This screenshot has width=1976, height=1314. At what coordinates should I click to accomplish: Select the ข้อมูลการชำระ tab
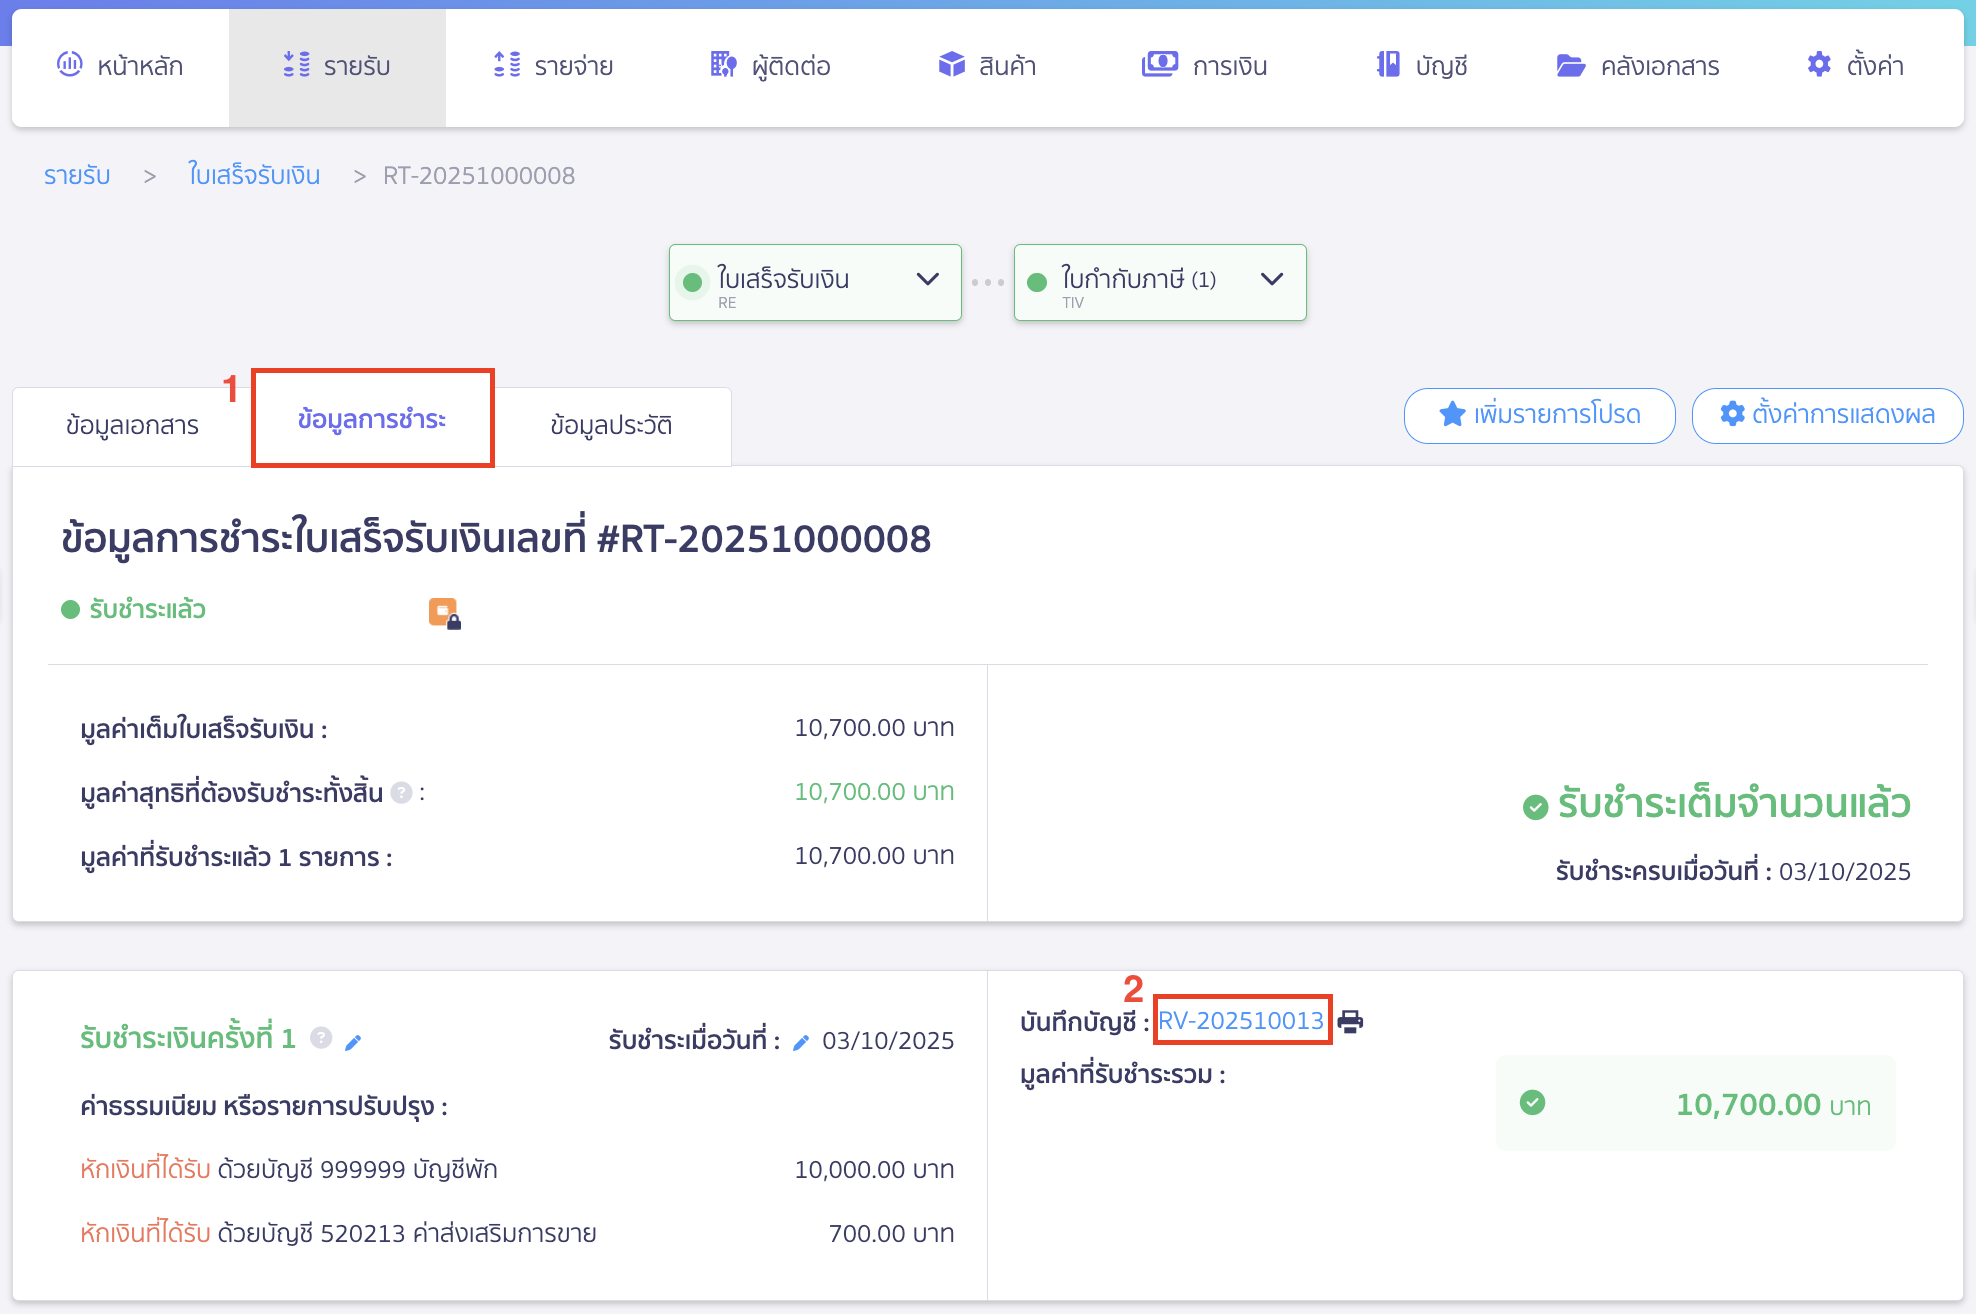[372, 419]
